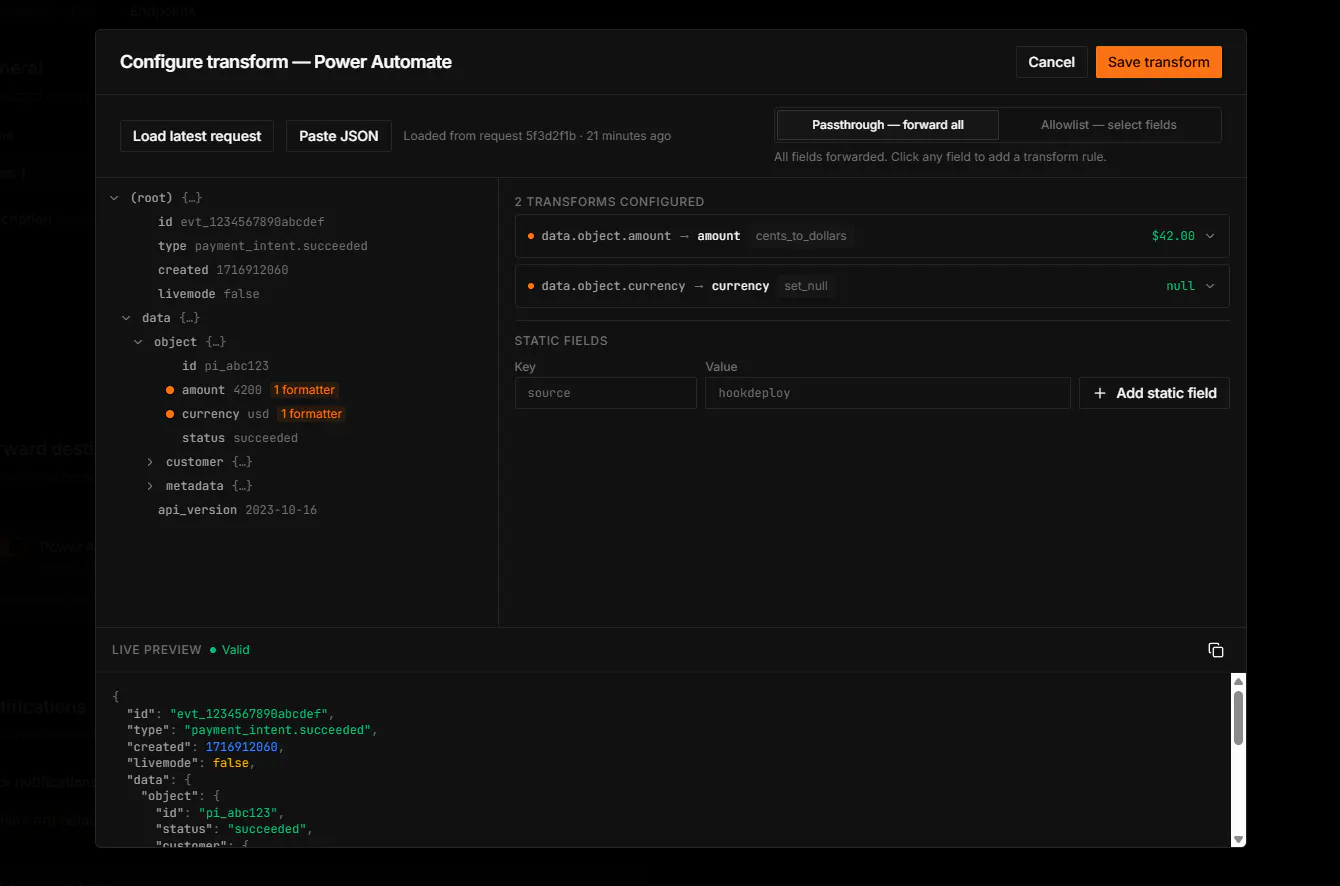1340x886 pixels.
Task: Focus the static field Value input
Action: point(888,393)
